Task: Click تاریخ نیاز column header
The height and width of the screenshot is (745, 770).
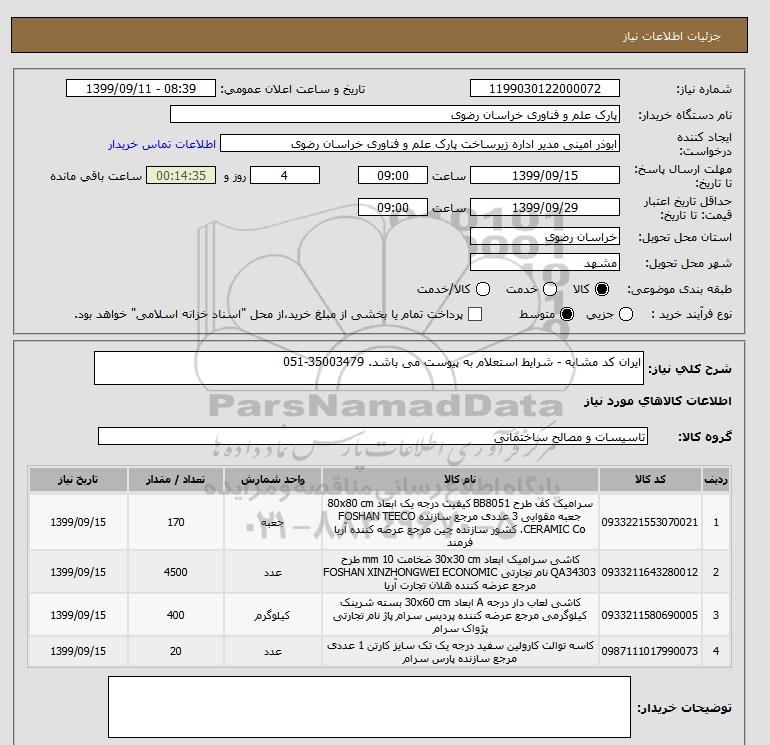Action: click(x=78, y=479)
